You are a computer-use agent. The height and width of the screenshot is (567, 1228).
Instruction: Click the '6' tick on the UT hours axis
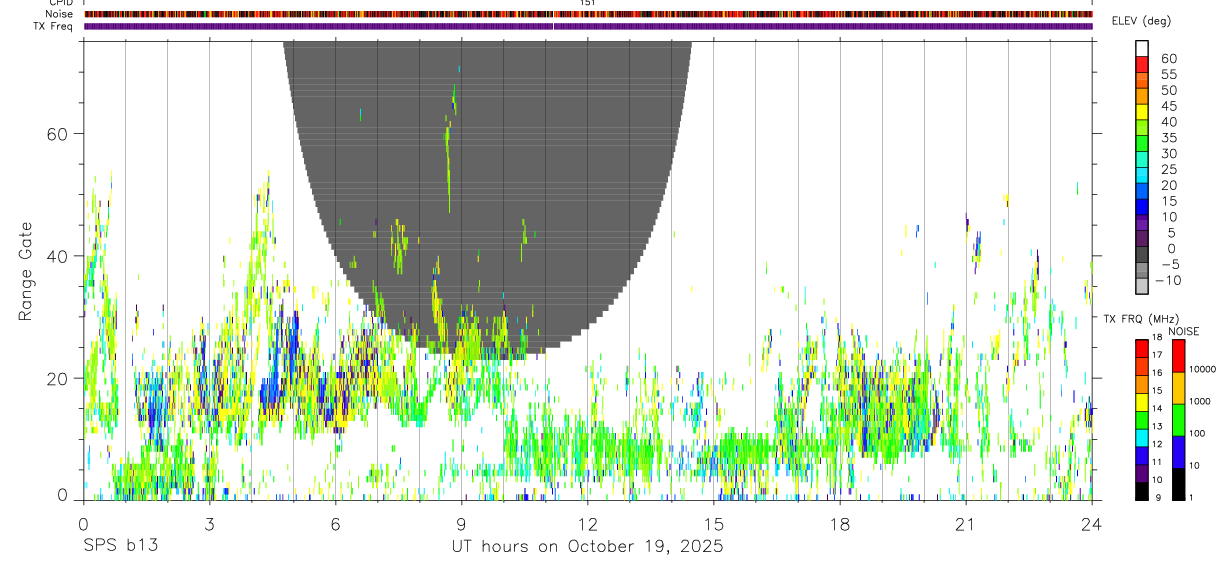pyautogui.click(x=335, y=523)
